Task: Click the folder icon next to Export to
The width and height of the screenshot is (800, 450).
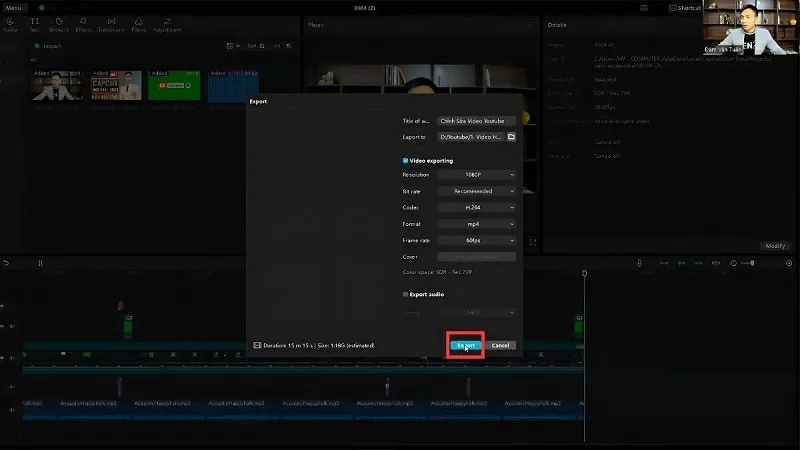Action: [511, 137]
